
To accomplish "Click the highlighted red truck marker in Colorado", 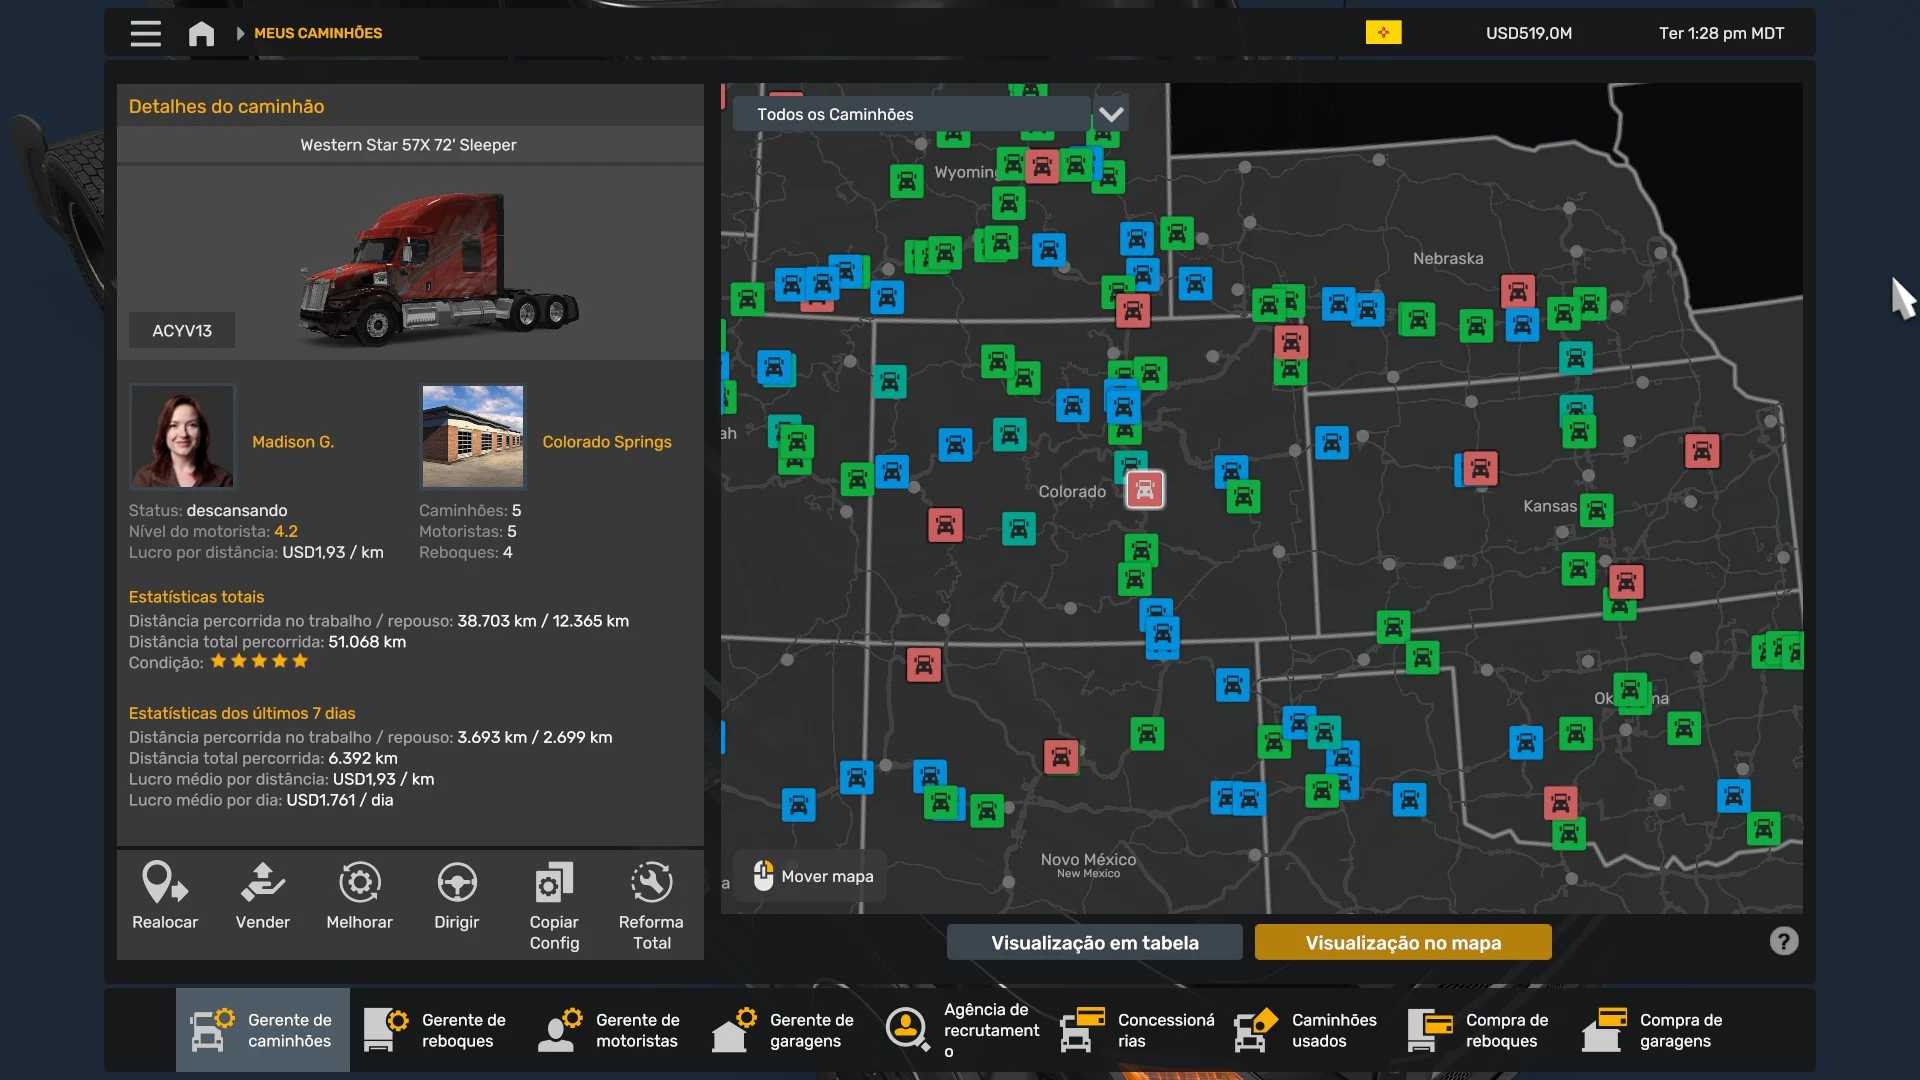I will coord(1144,490).
